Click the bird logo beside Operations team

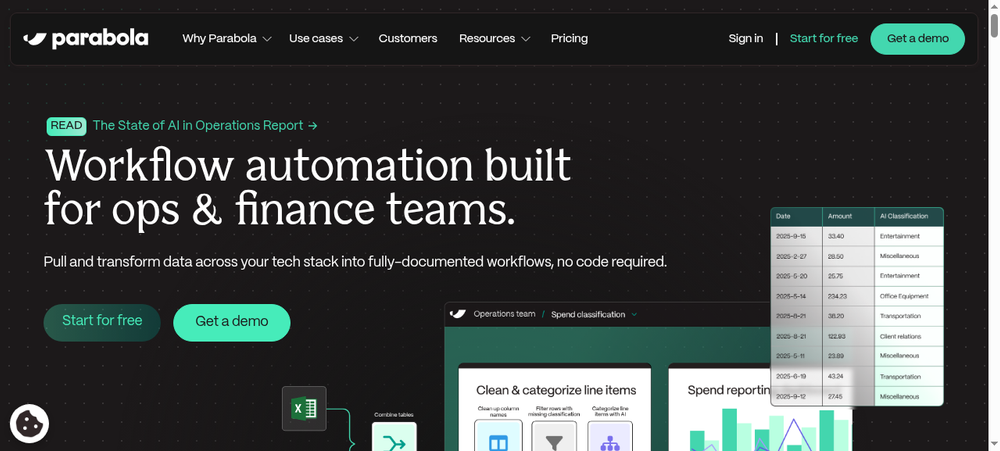coord(458,314)
